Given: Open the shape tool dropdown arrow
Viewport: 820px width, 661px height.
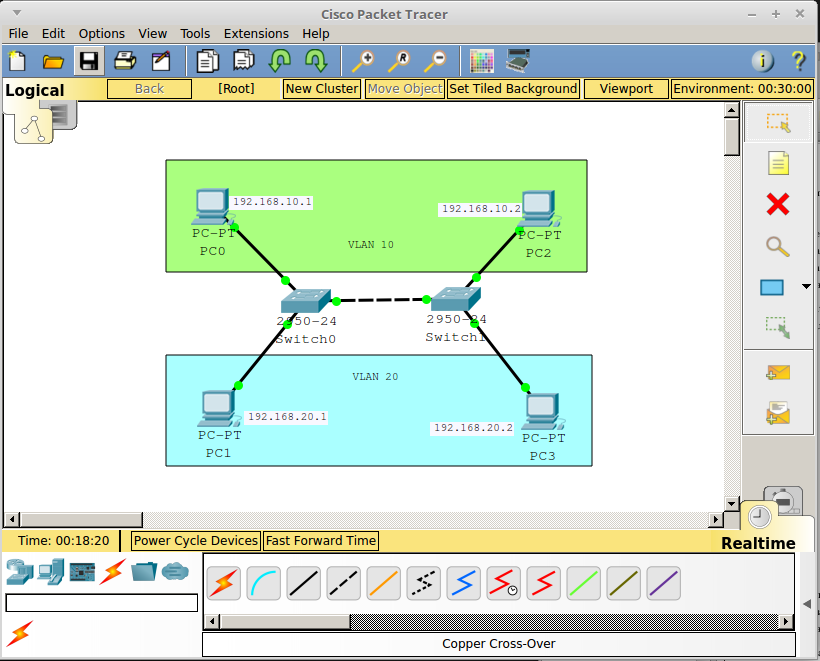Looking at the screenshot, I should tap(806, 287).
